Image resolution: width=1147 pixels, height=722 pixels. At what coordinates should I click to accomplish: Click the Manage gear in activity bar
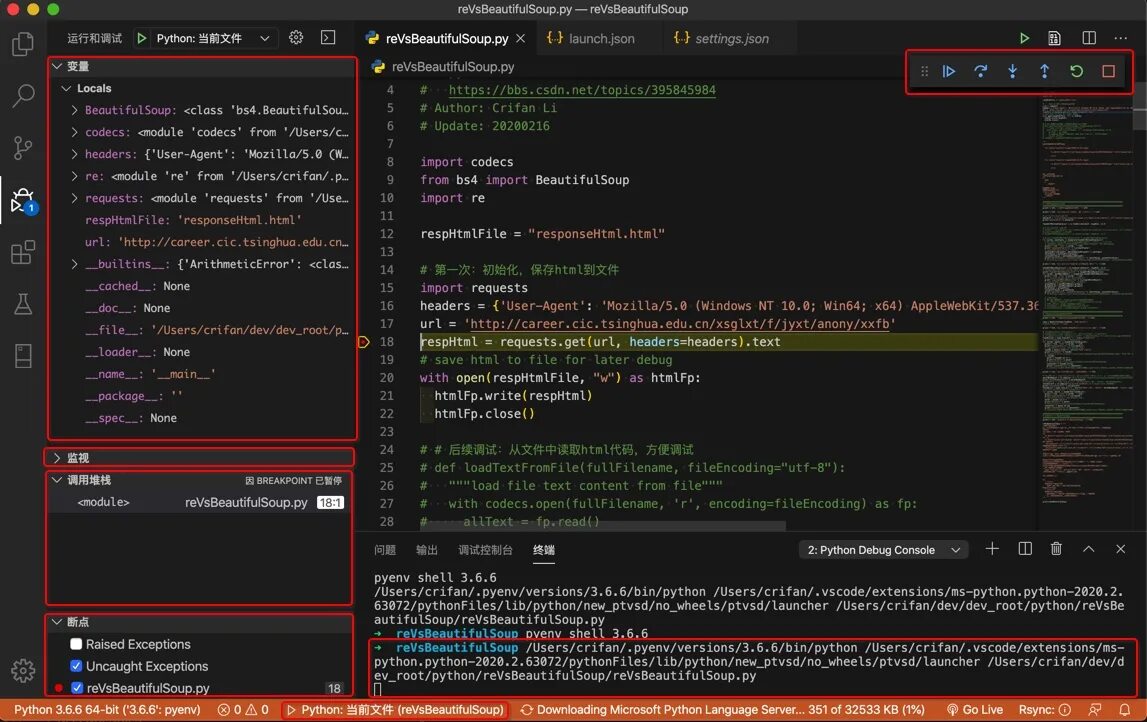coord(23,670)
